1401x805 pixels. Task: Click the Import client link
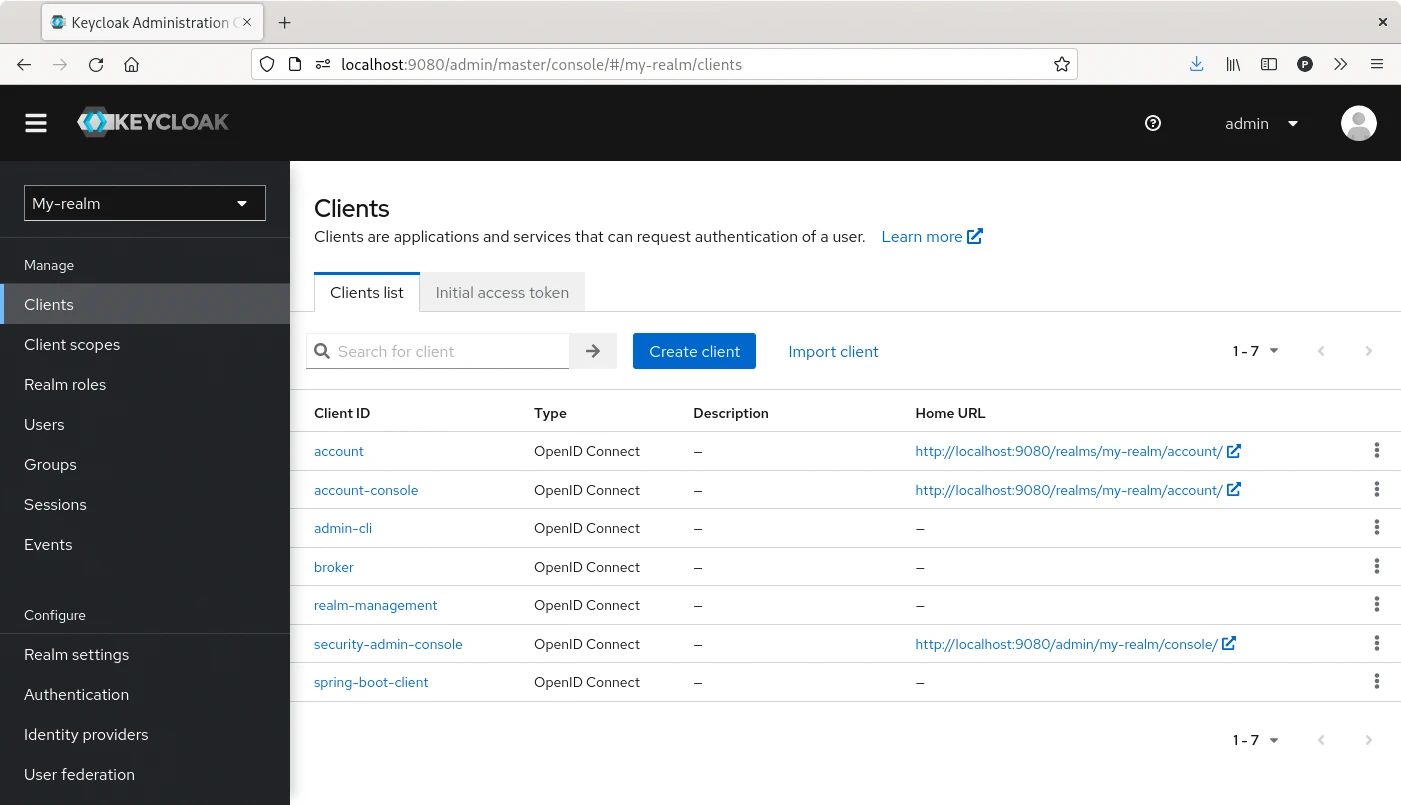[833, 351]
